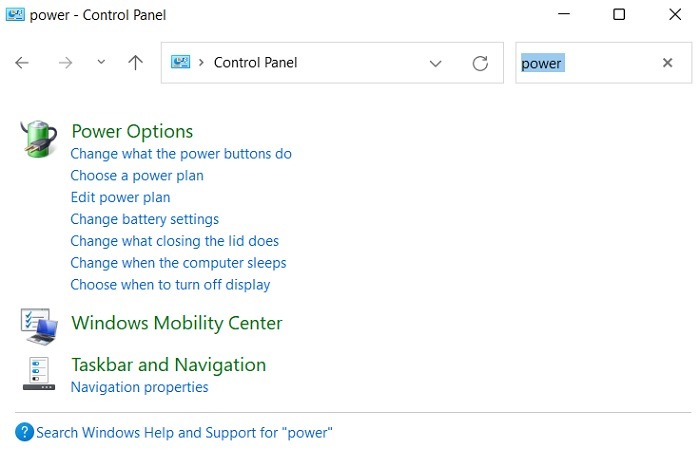Expand the address bar history dropdown

[x=435, y=63]
